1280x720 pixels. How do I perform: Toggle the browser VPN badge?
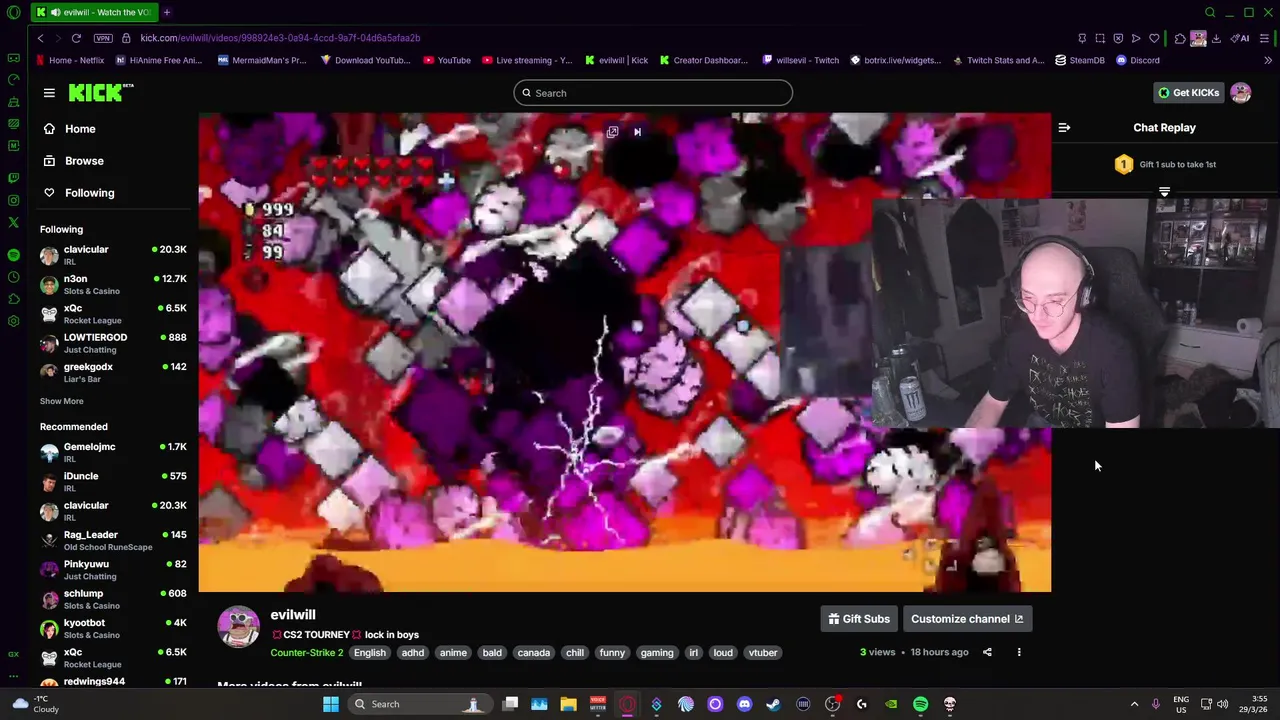(103, 38)
